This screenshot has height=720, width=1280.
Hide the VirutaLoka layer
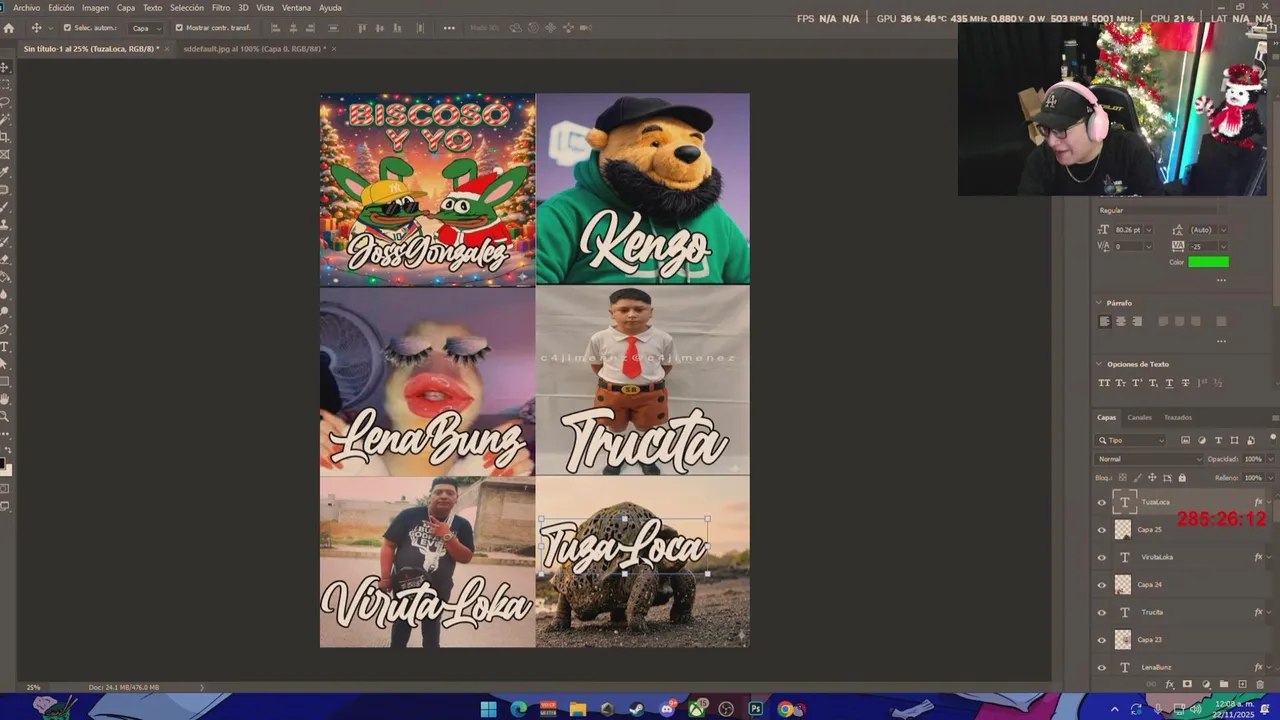tap(1102, 558)
